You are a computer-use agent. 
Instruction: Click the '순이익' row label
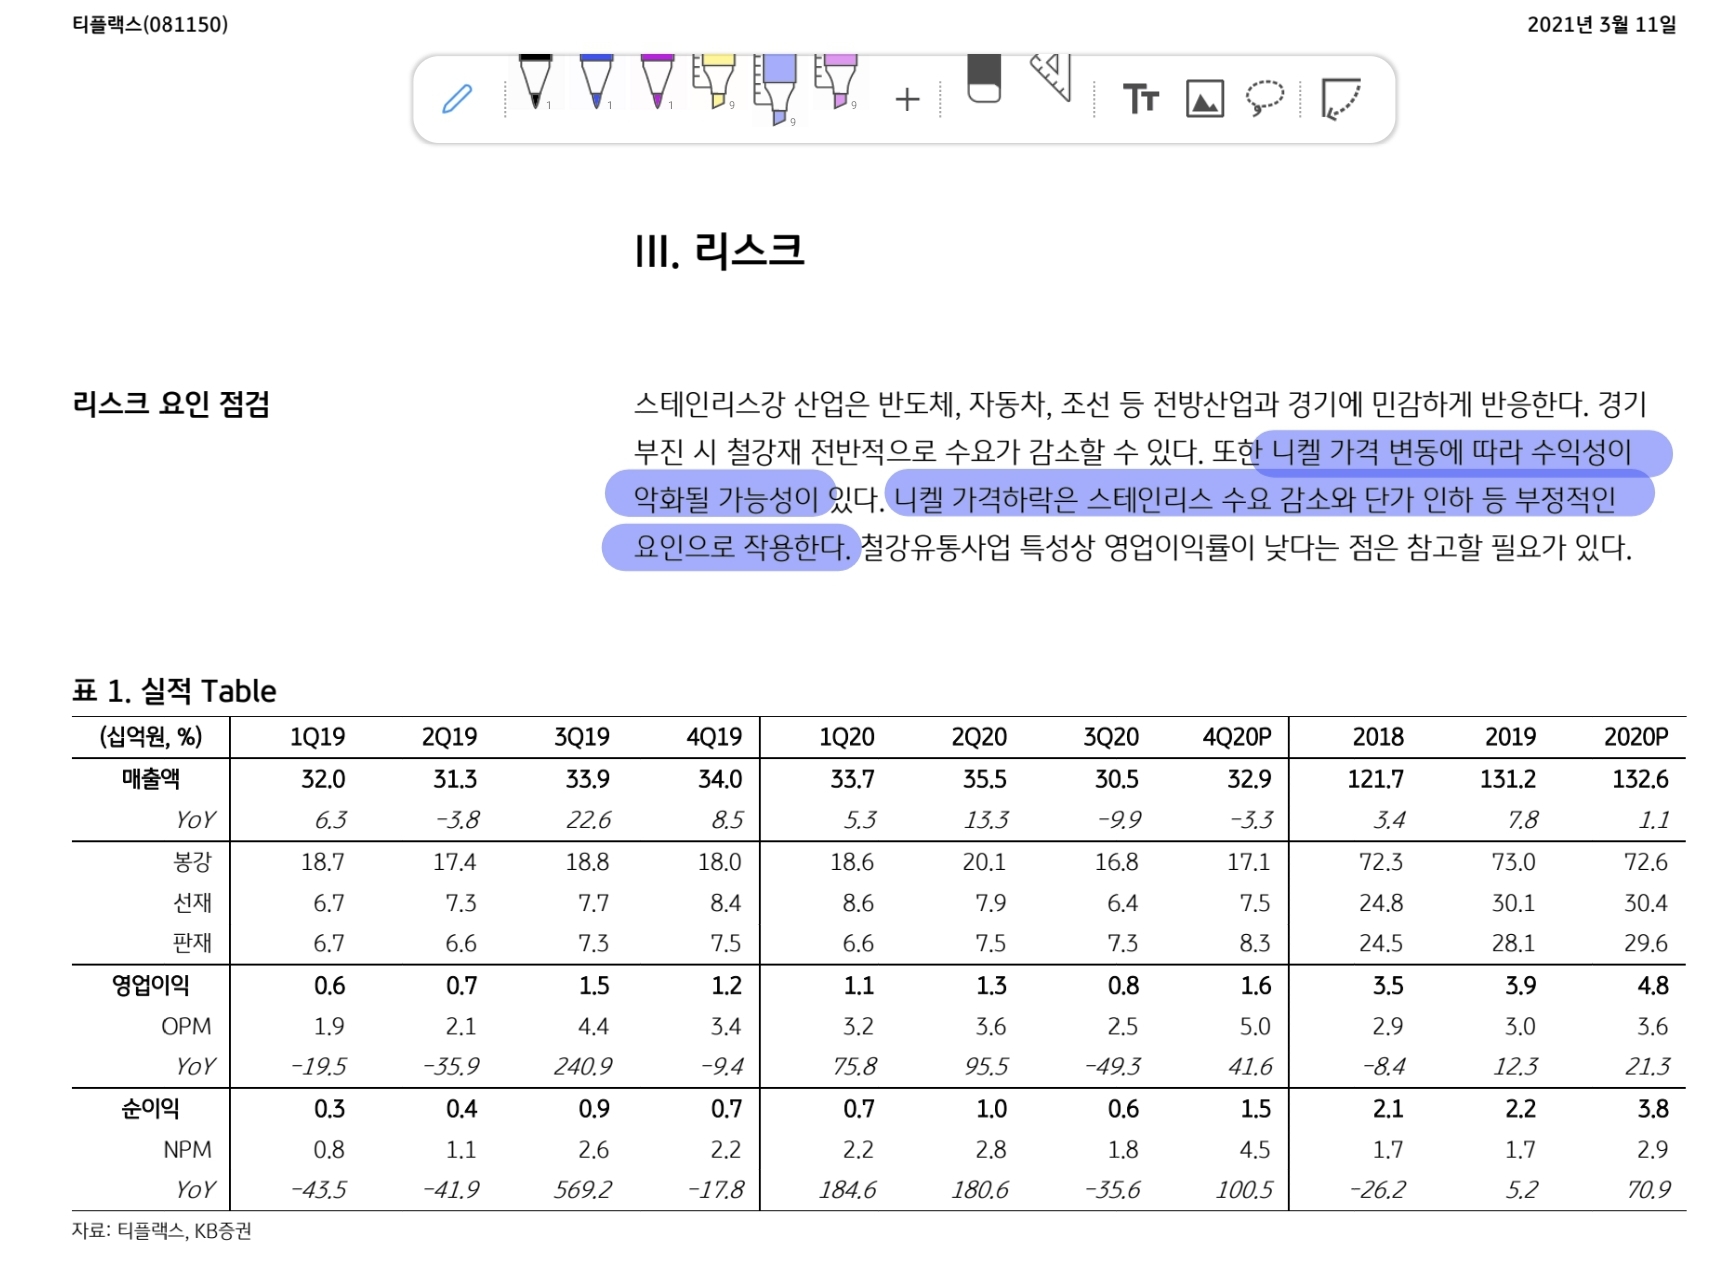coord(151,1109)
